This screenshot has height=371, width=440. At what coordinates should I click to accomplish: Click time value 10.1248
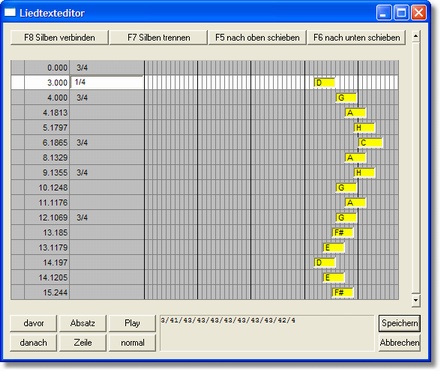[x=53, y=188]
